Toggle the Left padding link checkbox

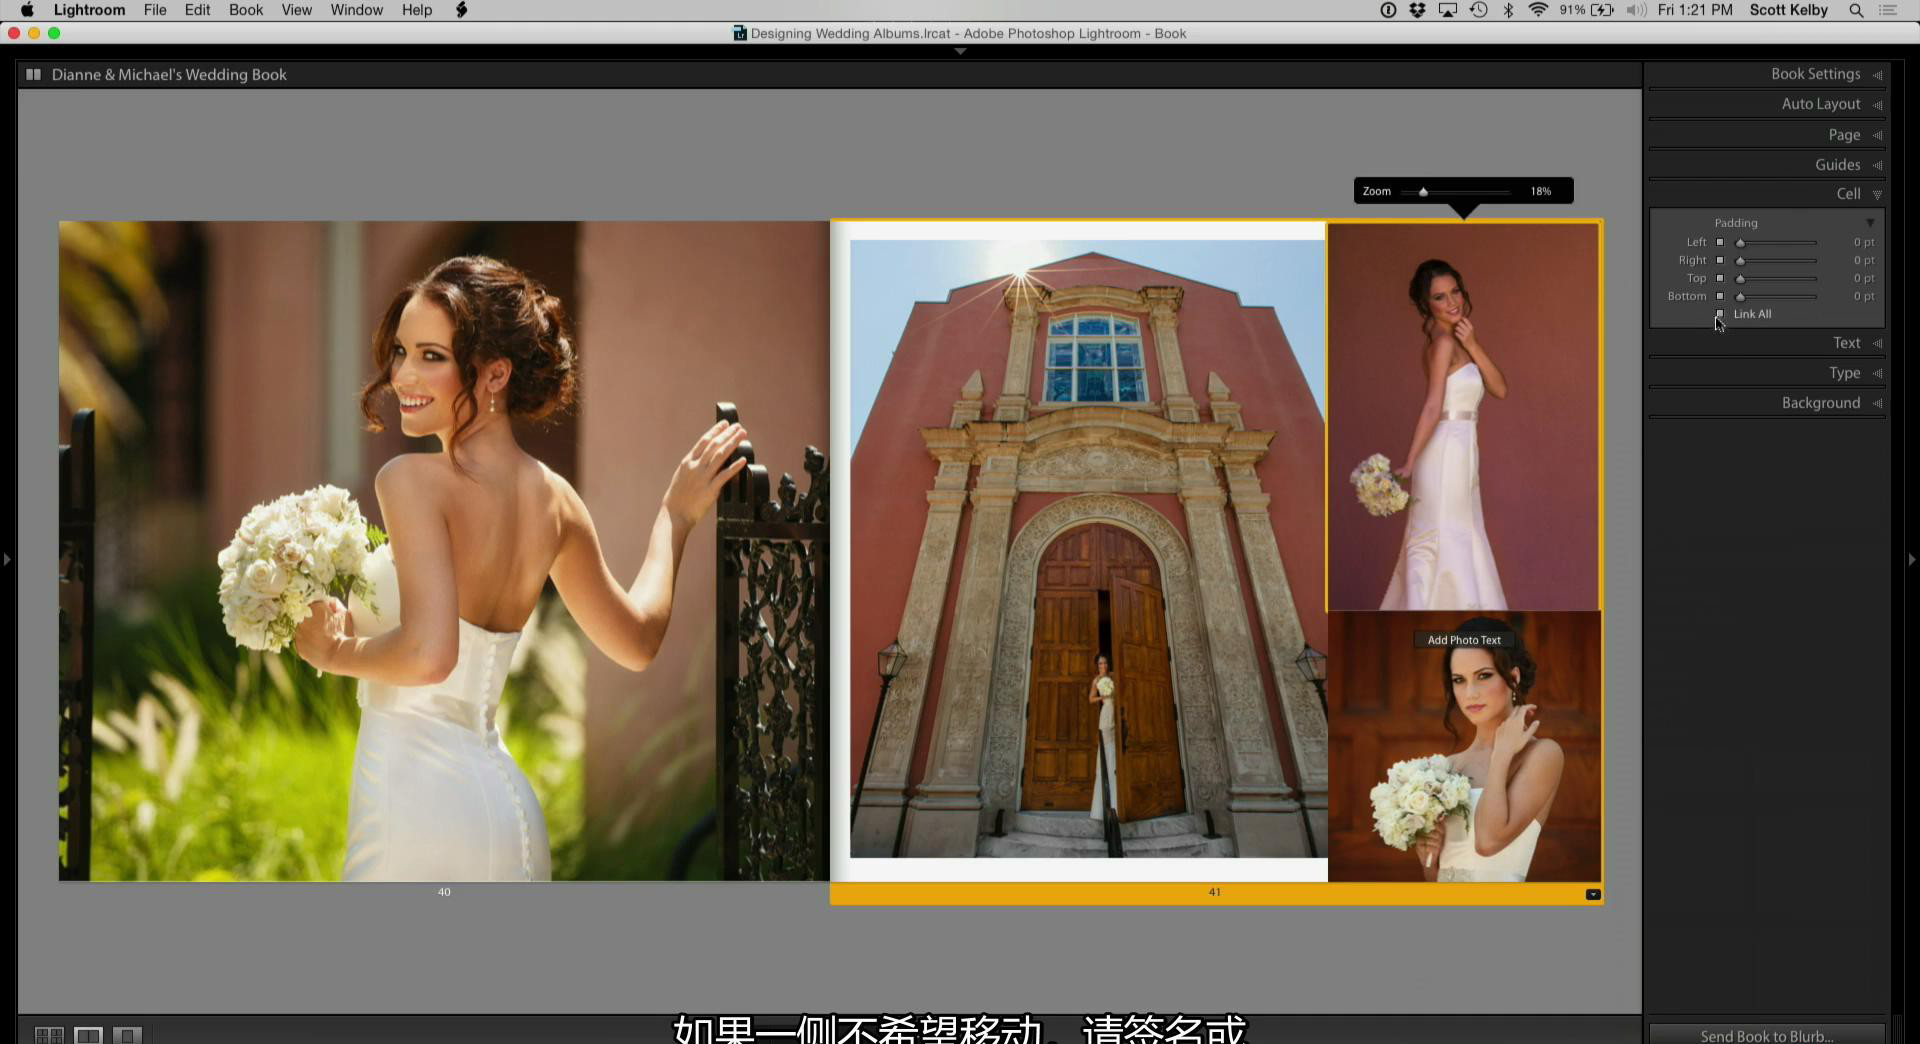point(1720,242)
